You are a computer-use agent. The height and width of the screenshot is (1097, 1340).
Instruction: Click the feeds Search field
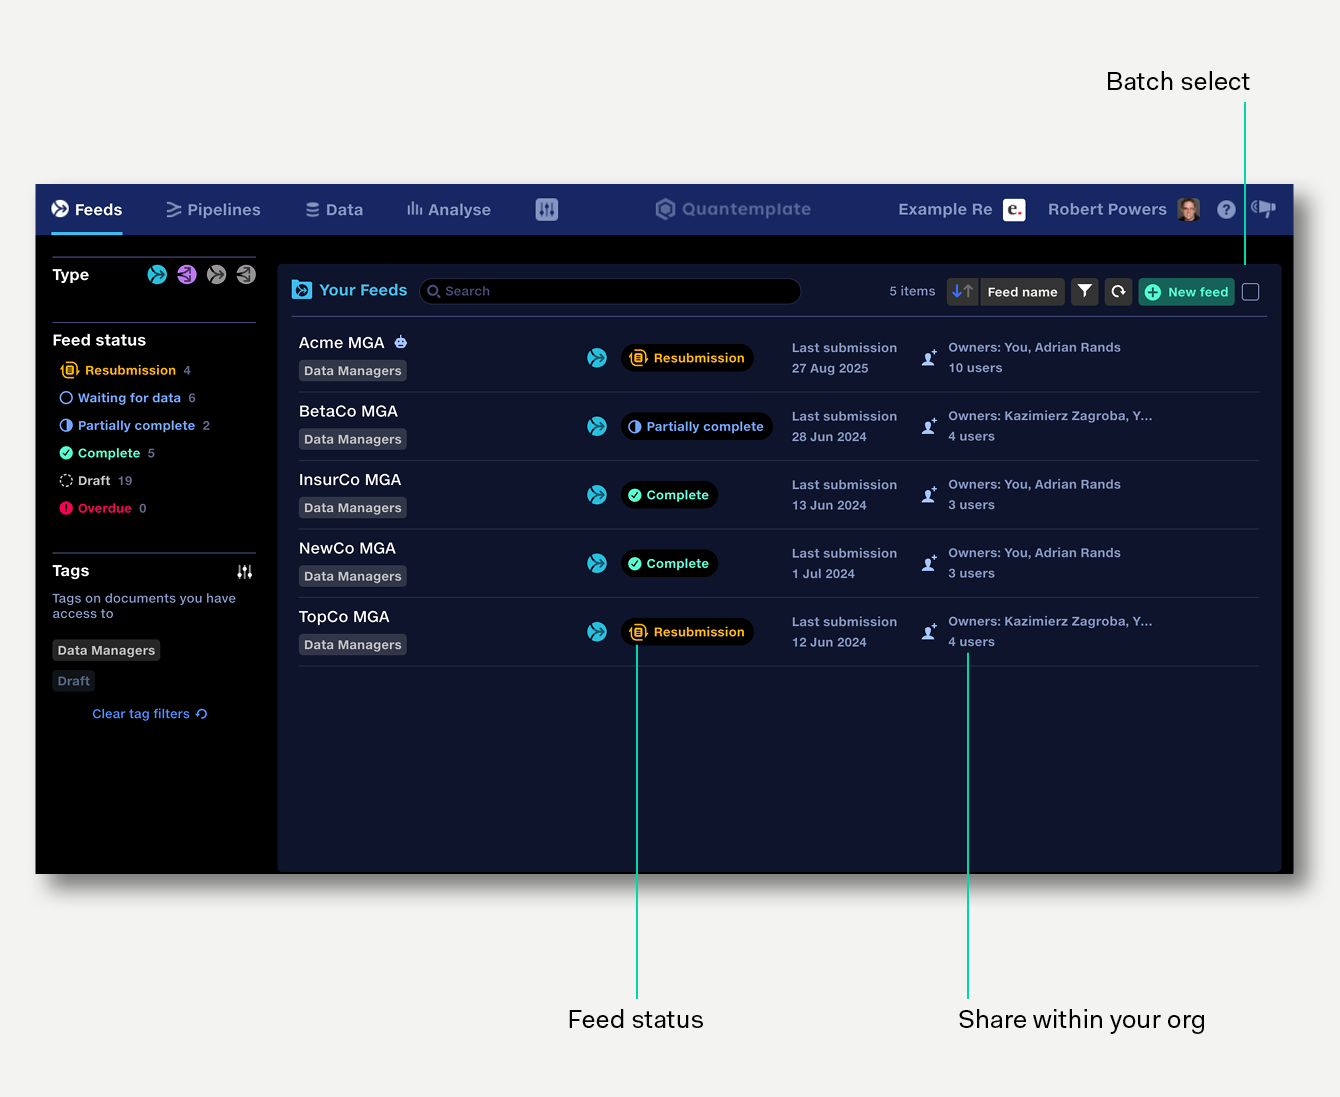click(x=610, y=292)
